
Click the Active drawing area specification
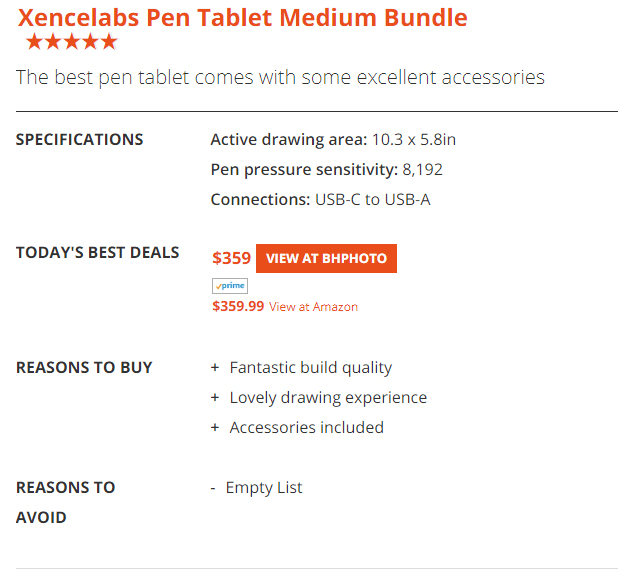point(333,140)
